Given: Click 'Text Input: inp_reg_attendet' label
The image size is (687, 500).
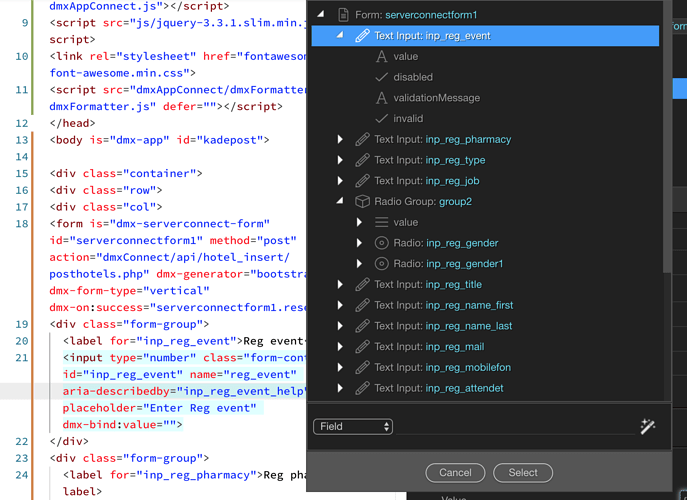Looking at the screenshot, I should click(439, 388).
